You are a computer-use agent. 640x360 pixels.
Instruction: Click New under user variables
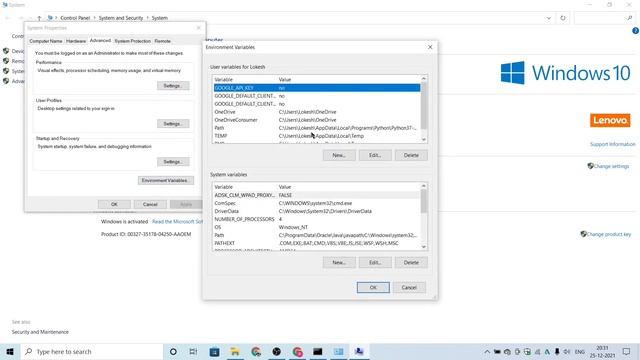point(339,155)
